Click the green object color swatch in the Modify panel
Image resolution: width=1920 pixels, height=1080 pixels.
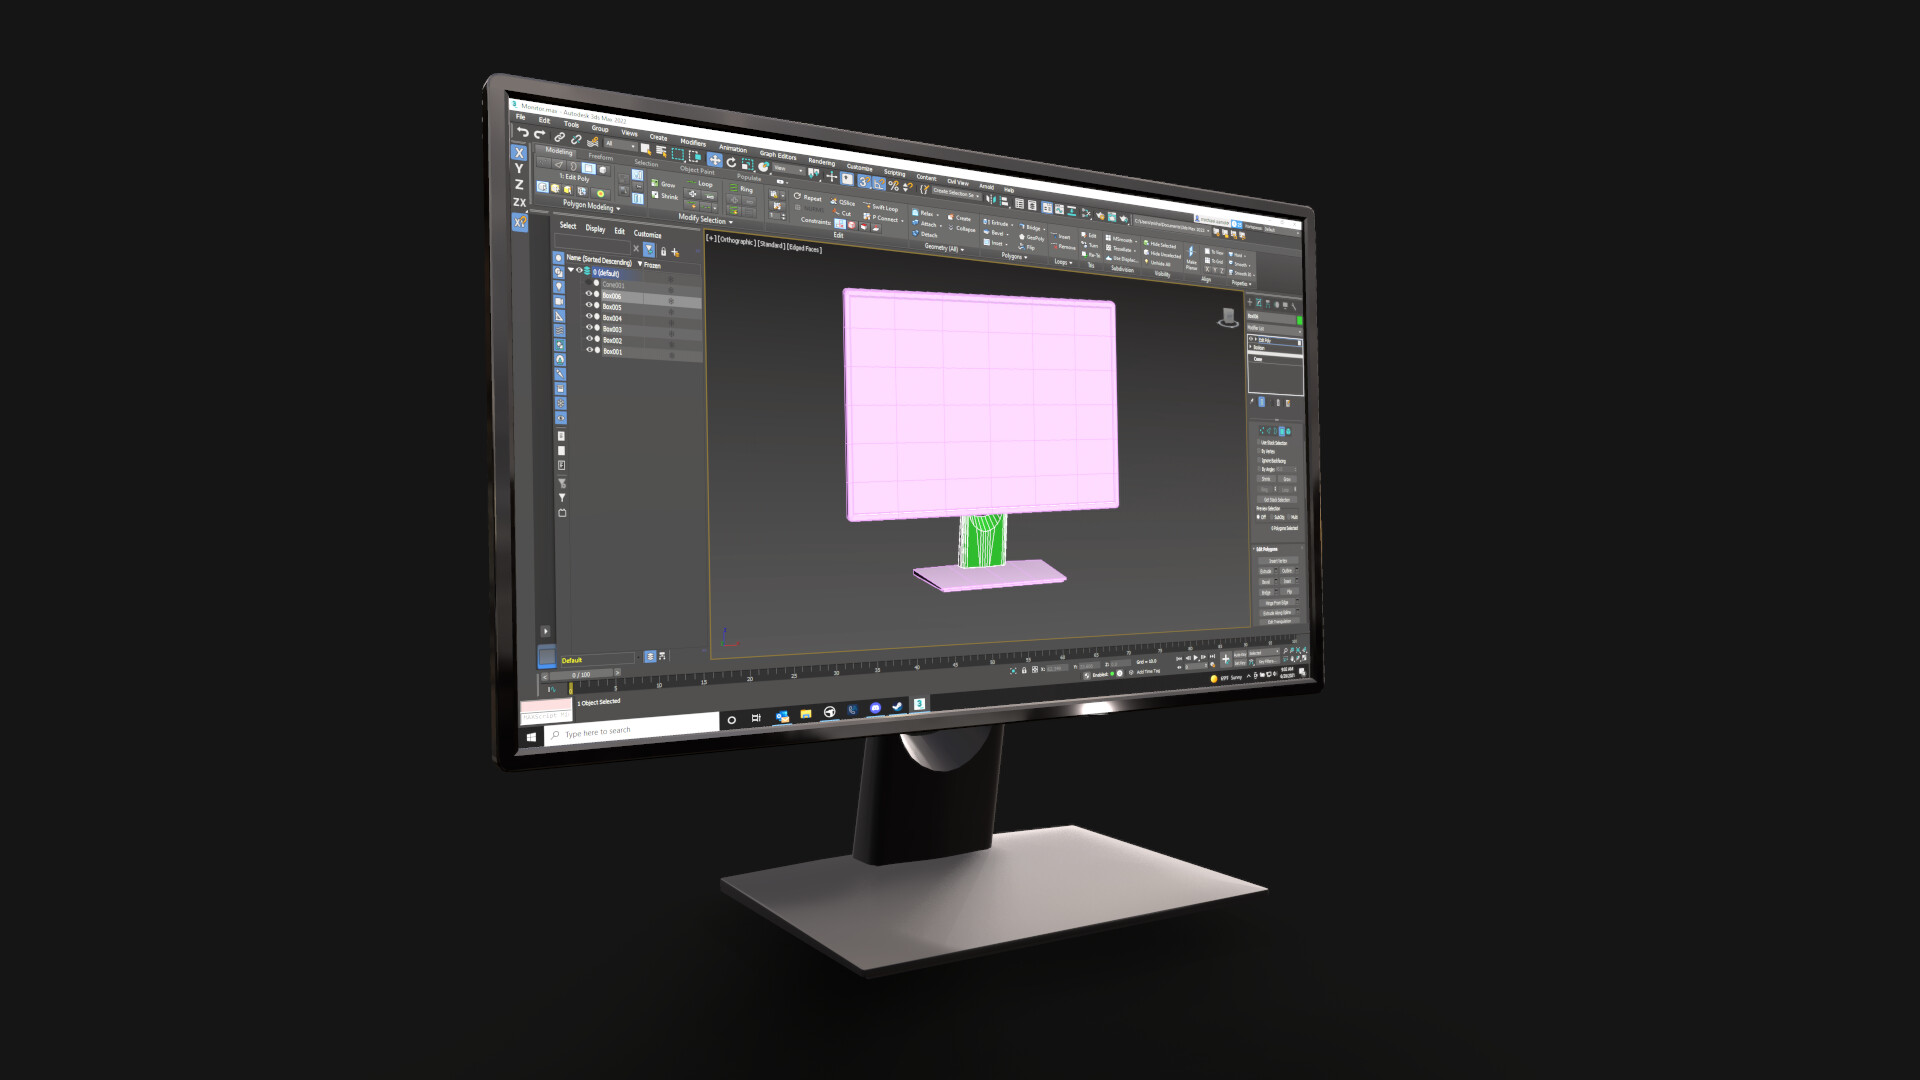pyautogui.click(x=1300, y=319)
